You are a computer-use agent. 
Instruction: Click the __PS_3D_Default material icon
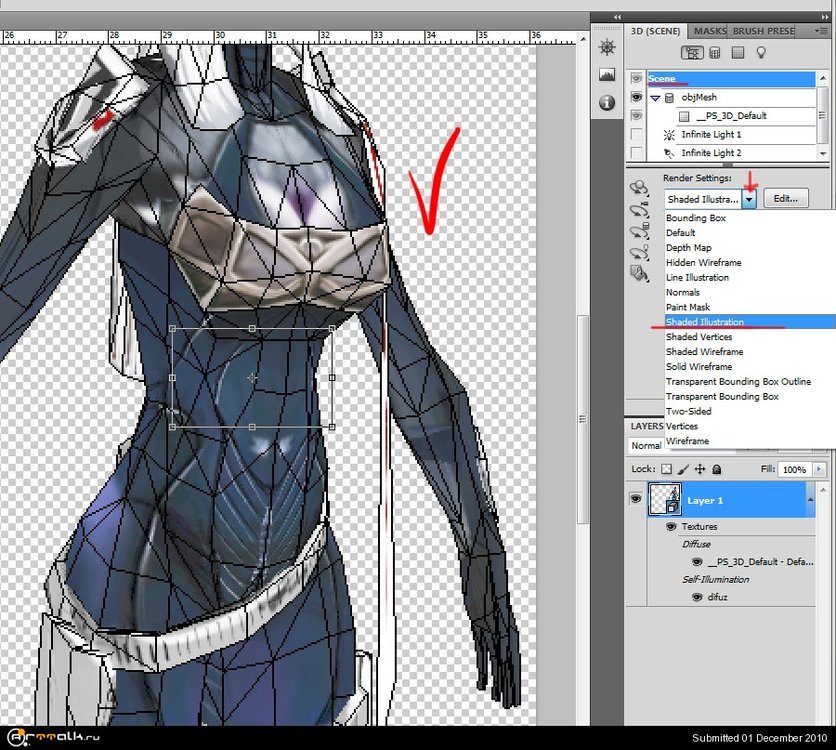coord(684,116)
